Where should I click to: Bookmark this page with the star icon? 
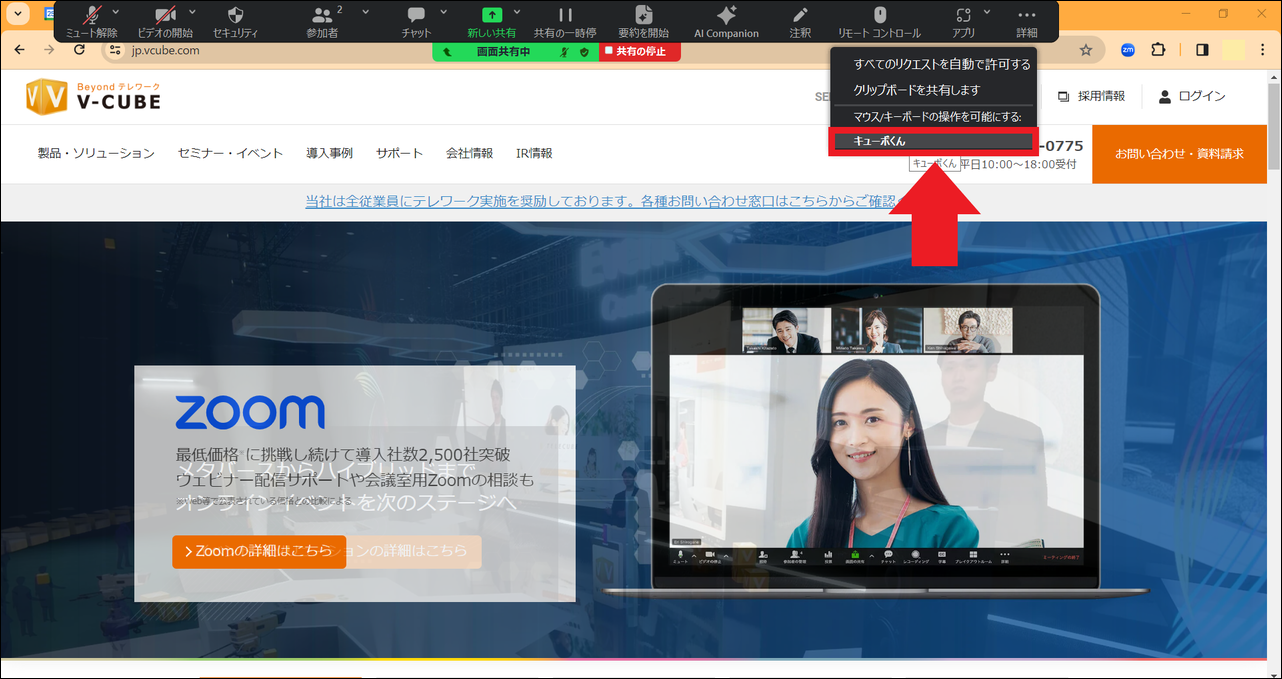(1086, 50)
